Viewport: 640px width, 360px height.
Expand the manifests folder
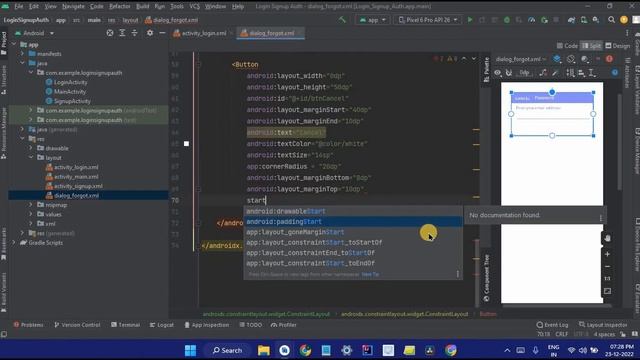click(22, 54)
